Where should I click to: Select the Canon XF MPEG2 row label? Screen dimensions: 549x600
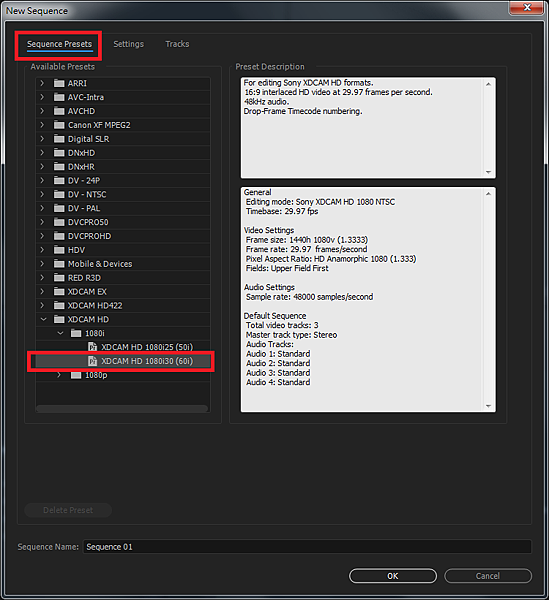click(99, 125)
